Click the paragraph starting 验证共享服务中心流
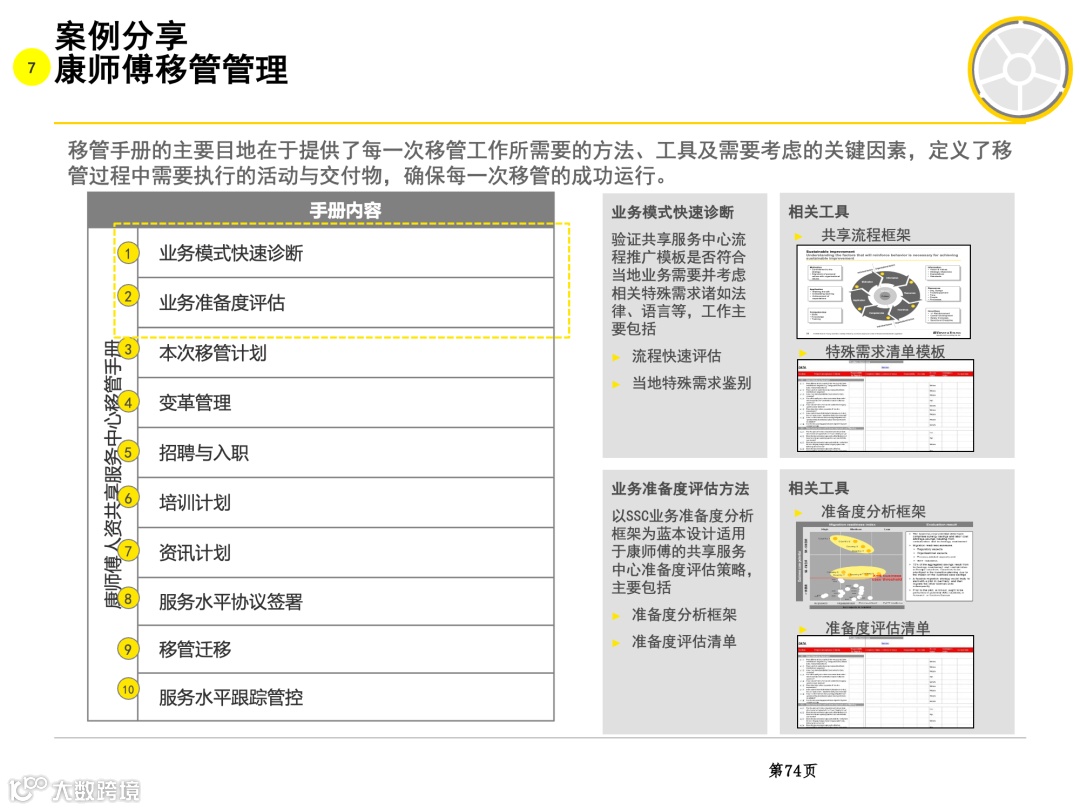Viewport: 1080px width, 810px height. 678,284
